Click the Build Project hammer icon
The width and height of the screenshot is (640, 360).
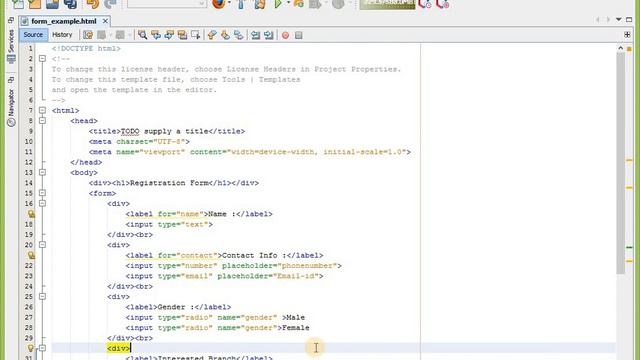(241, 4)
